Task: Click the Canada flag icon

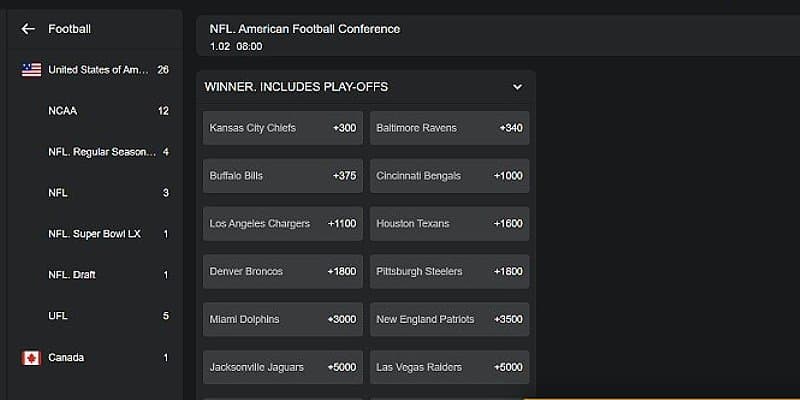Action: [x=31, y=357]
